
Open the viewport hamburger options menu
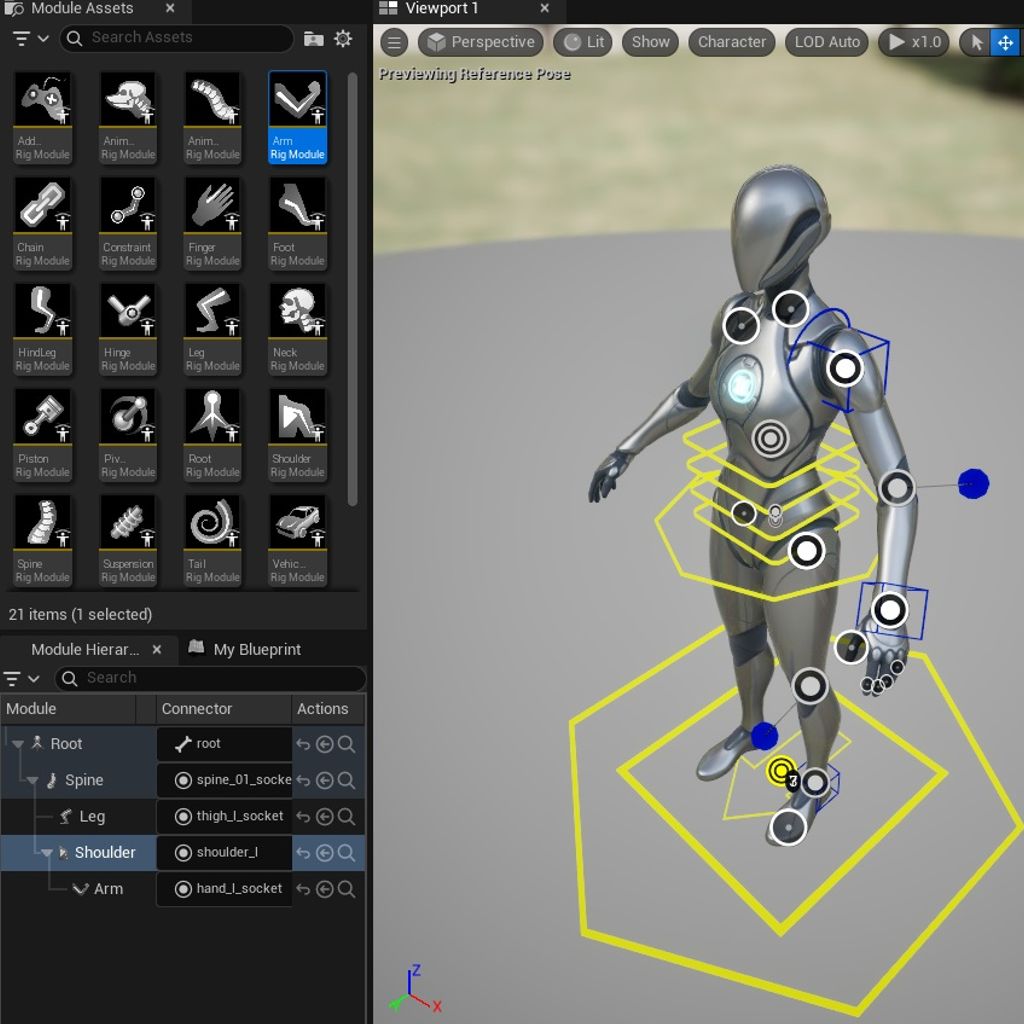point(394,42)
